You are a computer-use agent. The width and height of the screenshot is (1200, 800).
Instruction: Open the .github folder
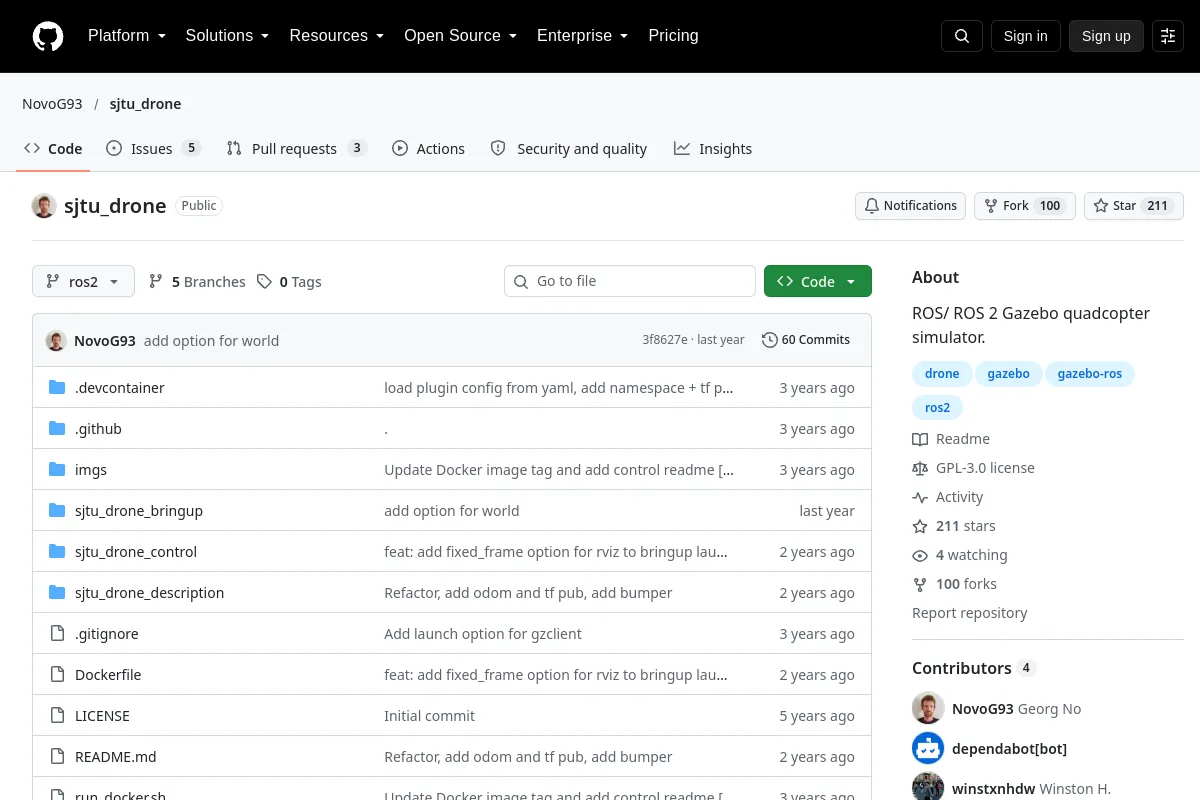tap(98, 429)
